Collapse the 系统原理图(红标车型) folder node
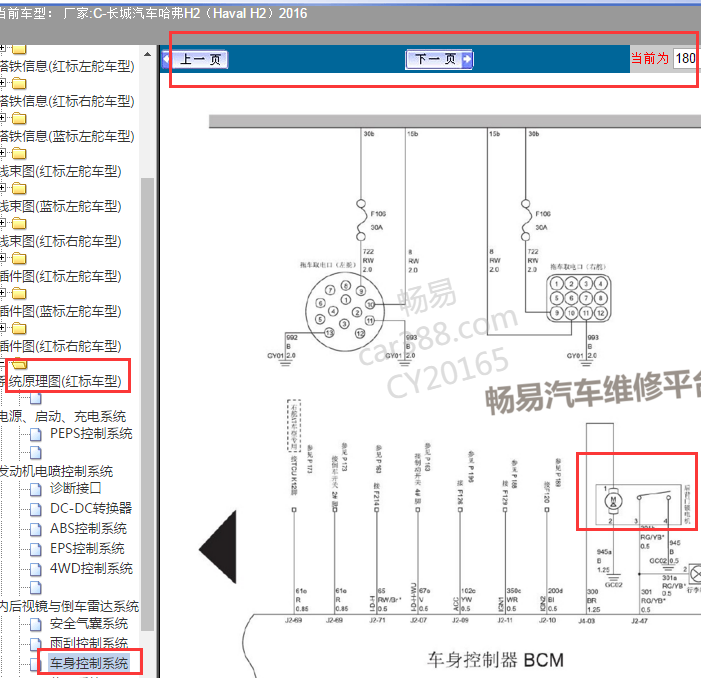701x678 pixels. tap(3, 362)
